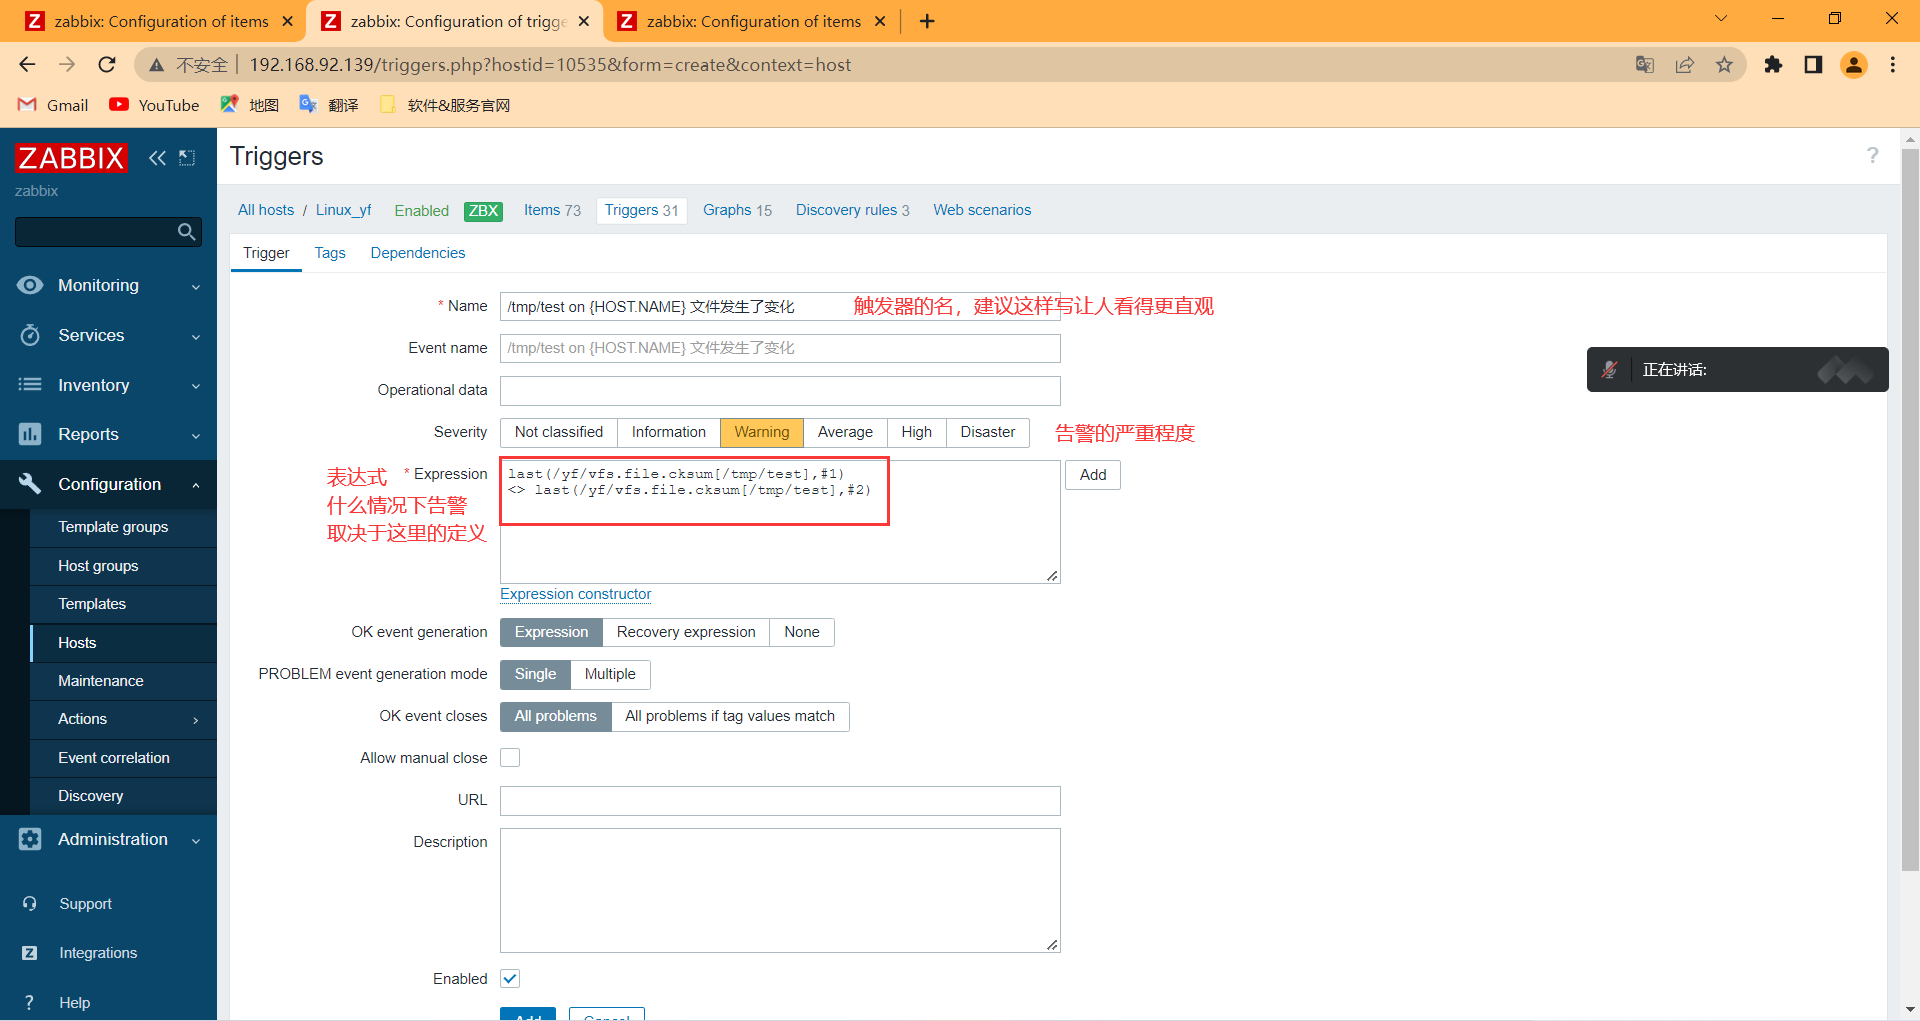This screenshot has height=1021, width=1920.
Task: Open the Inventory list icon menu
Action: [30, 385]
